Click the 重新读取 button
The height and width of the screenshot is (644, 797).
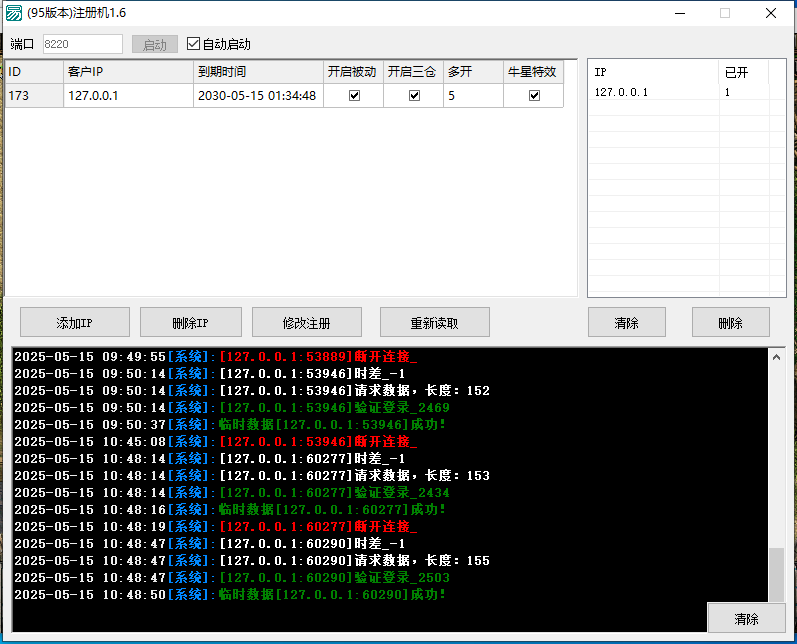pyautogui.click(x=434, y=322)
